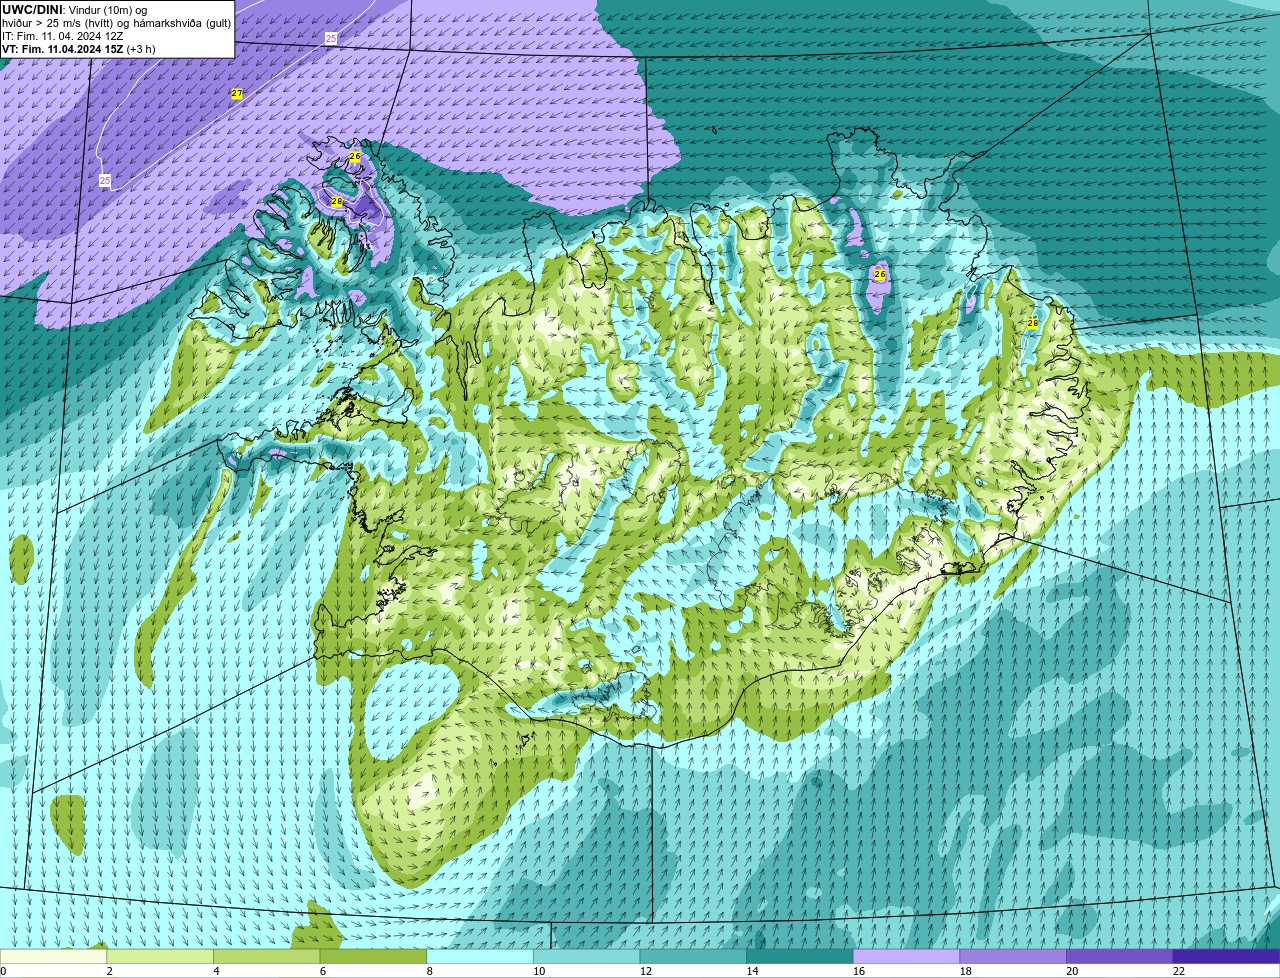
Task: Click the yellow "26" gust label on the northeast purple patch
Action: click(x=880, y=274)
